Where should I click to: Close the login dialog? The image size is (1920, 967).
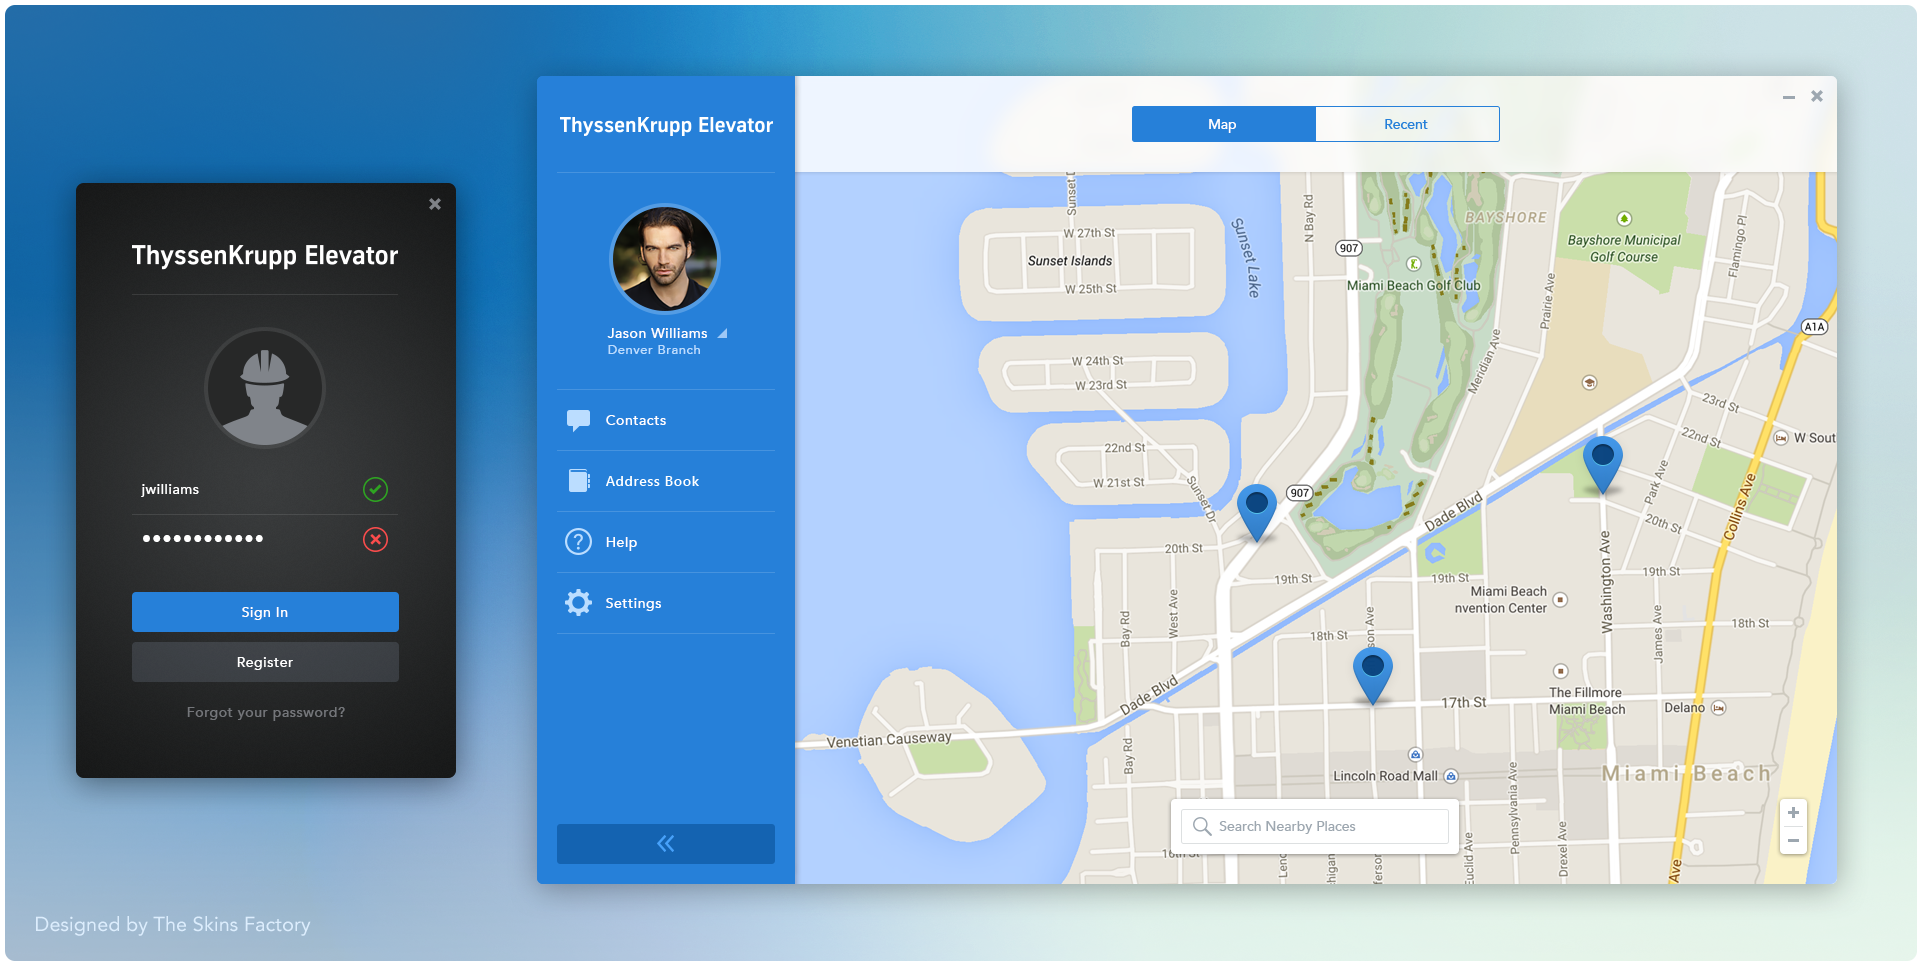[435, 204]
